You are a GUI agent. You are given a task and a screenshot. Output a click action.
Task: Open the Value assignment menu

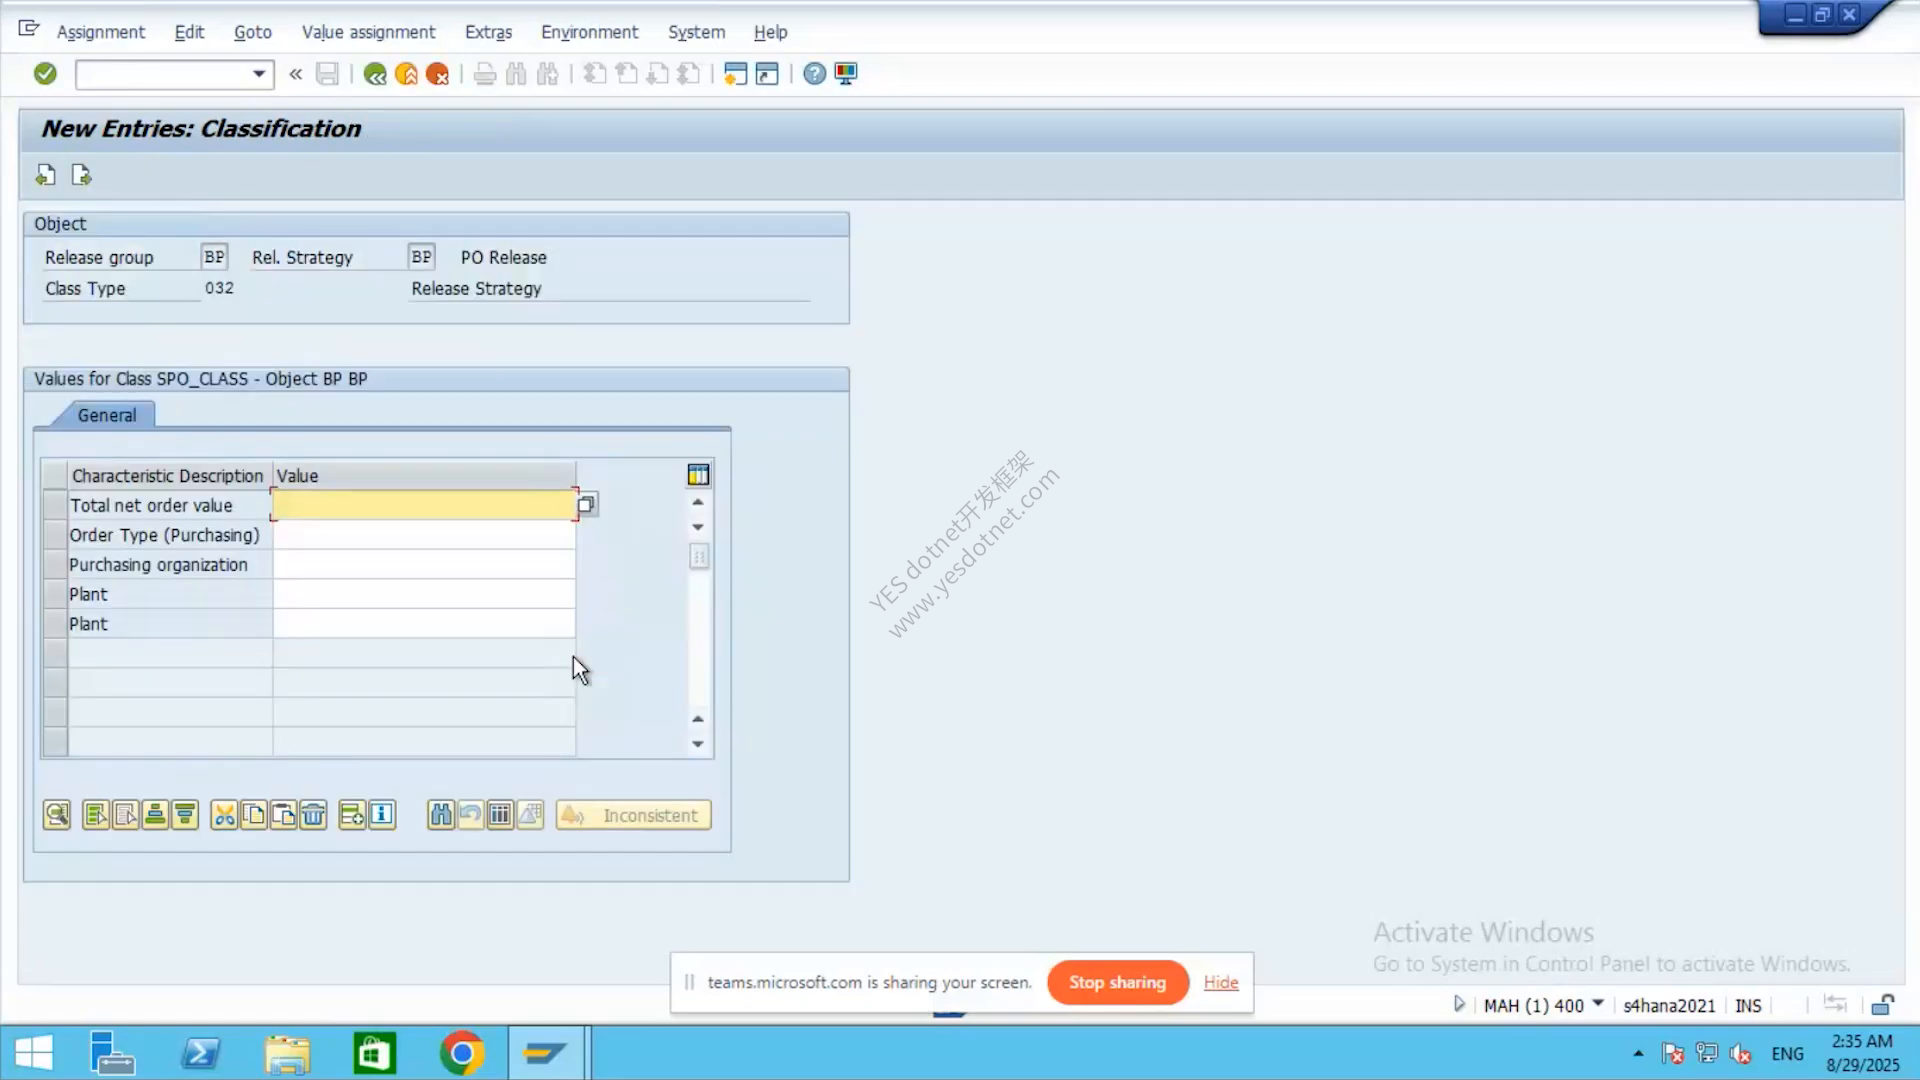pos(368,32)
